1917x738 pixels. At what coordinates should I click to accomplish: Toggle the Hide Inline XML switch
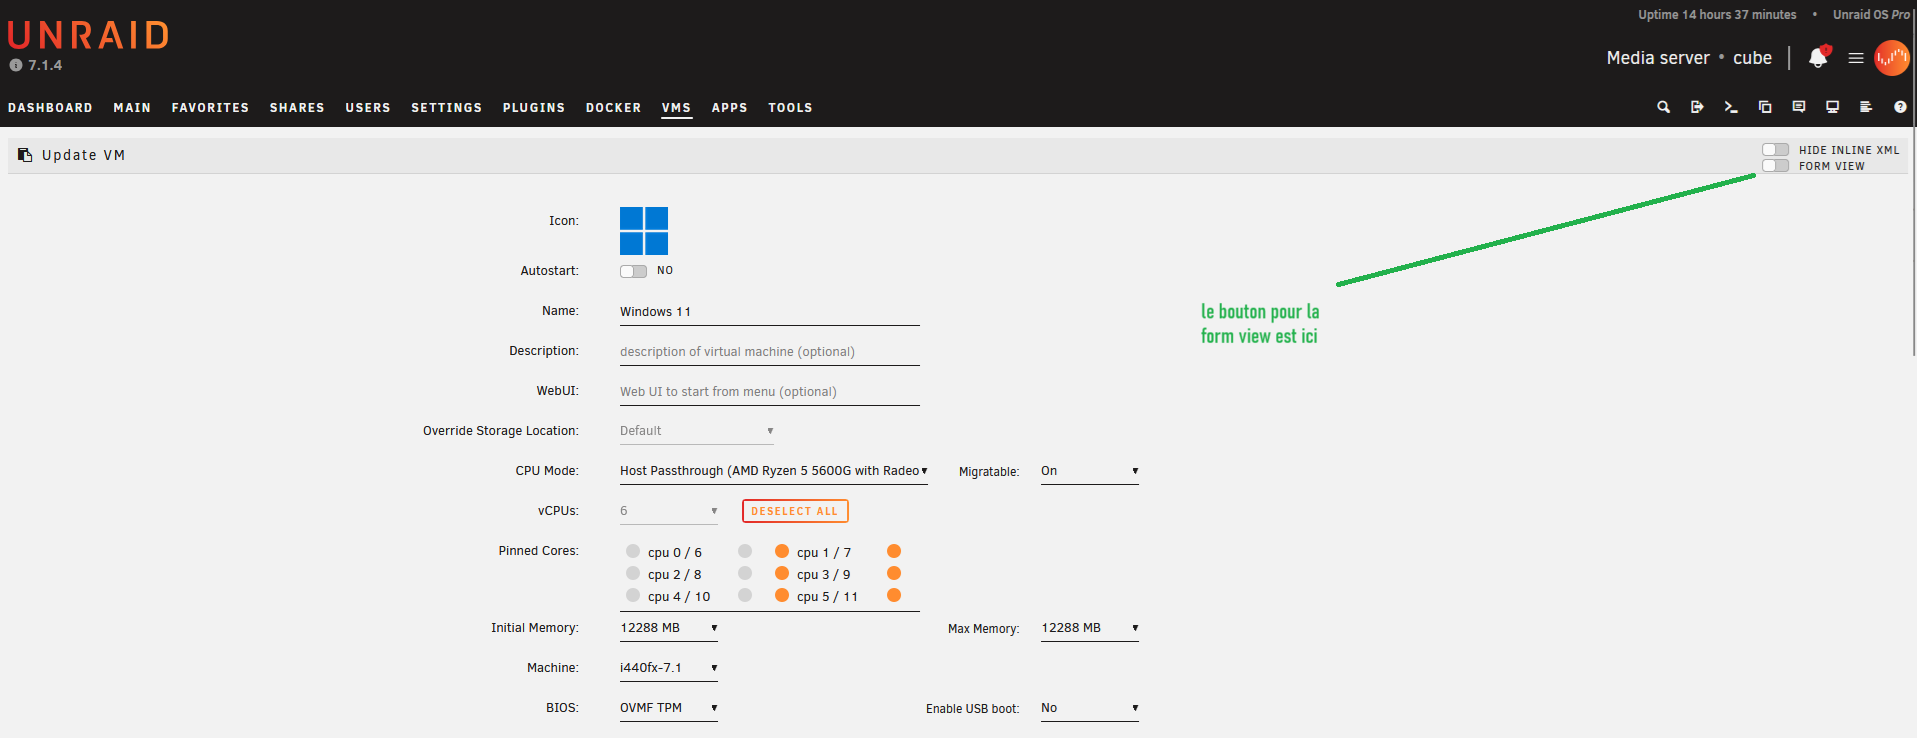tap(1775, 150)
